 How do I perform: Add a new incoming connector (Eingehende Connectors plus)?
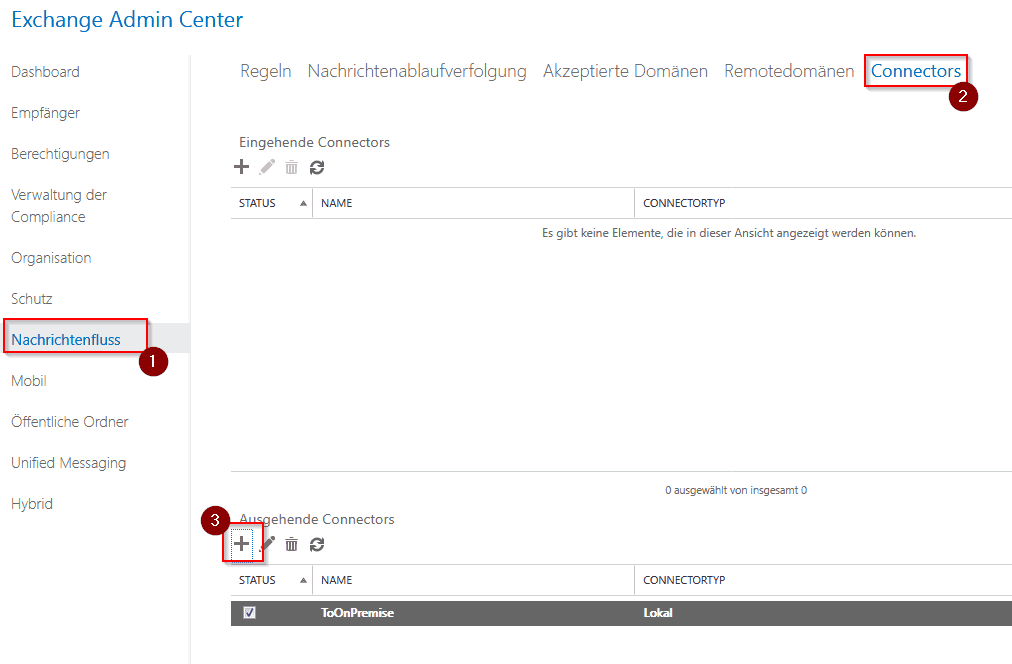click(241, 167)
